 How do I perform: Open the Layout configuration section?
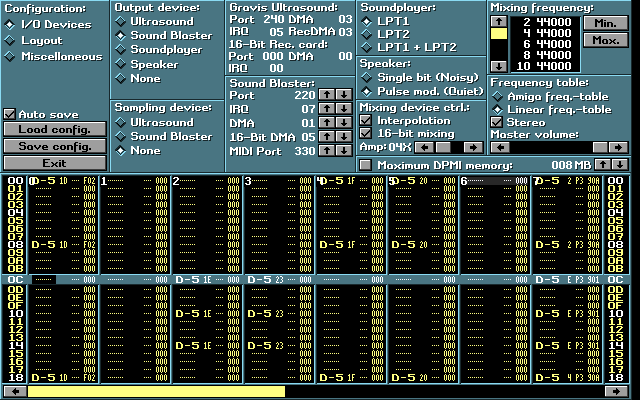point(10,40)
